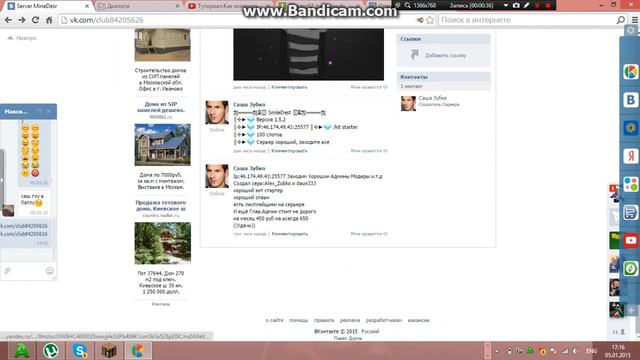
Task: Open the blue-roof house ad image
Action: 162,145
